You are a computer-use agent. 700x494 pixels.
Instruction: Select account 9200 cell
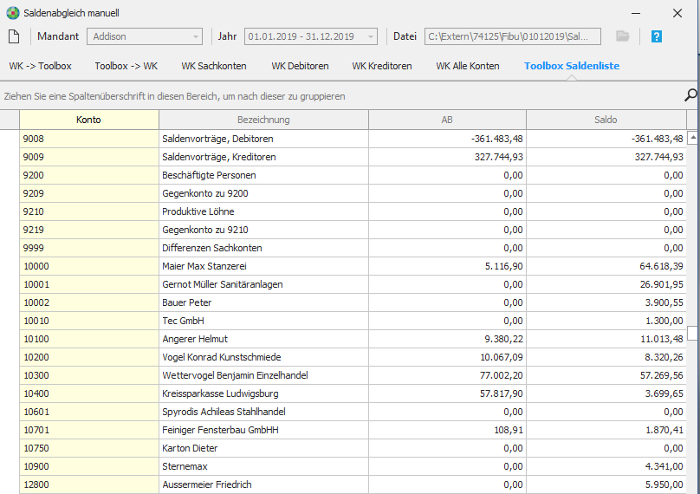coord(89,175)
